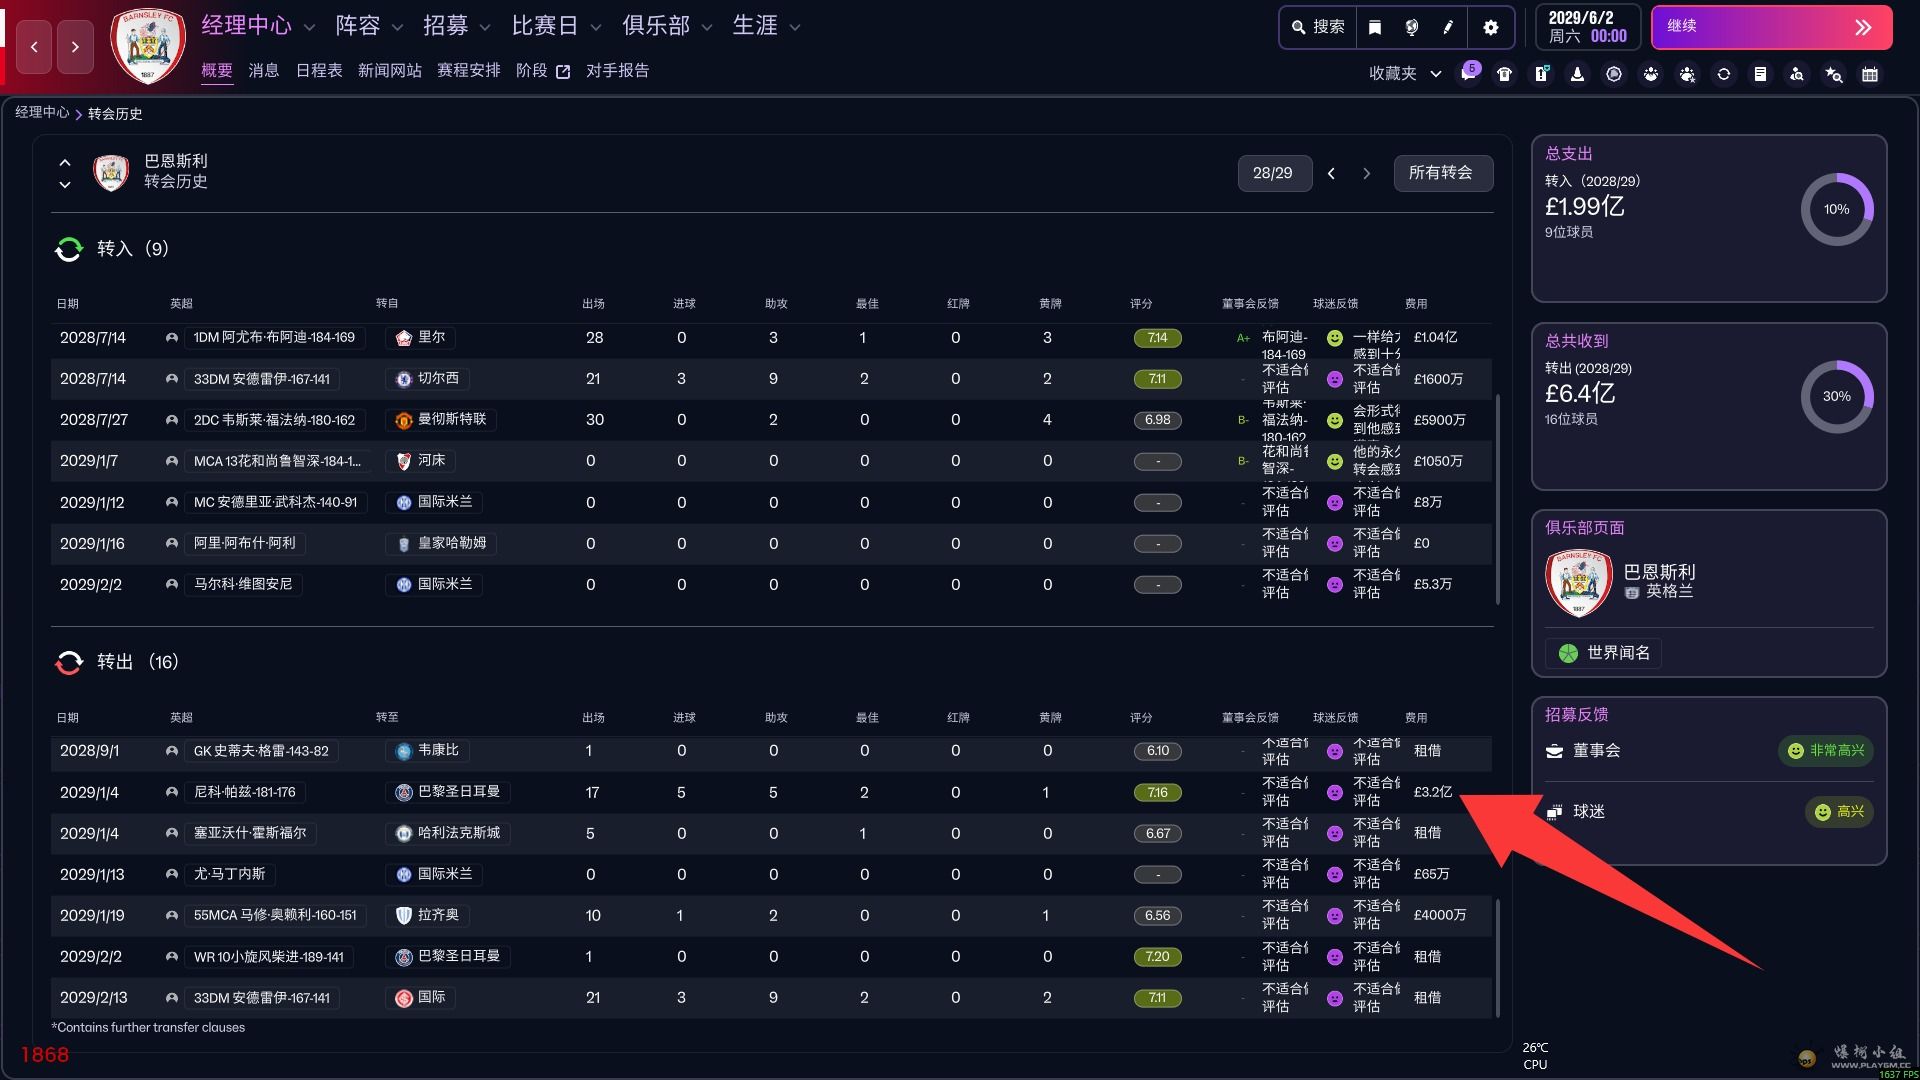The height and width of the screenshot is (1080, 1920).
Task: Click the pencil notes icon
Action: click(x=1447, y=27)
